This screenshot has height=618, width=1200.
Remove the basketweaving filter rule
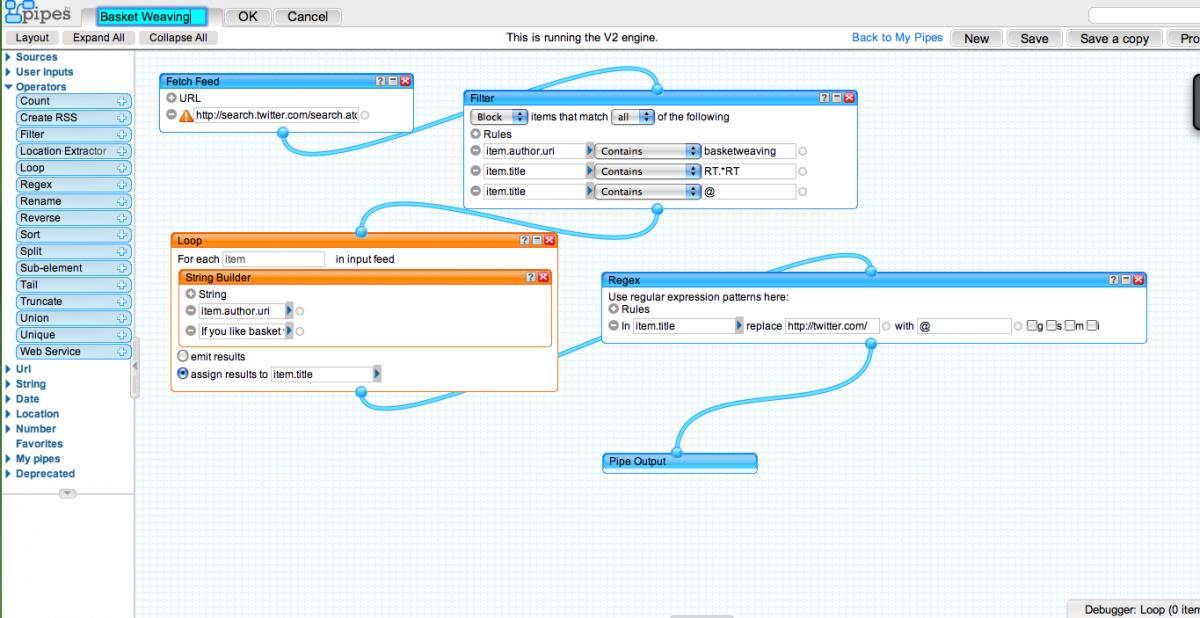(x=475, y=151)
